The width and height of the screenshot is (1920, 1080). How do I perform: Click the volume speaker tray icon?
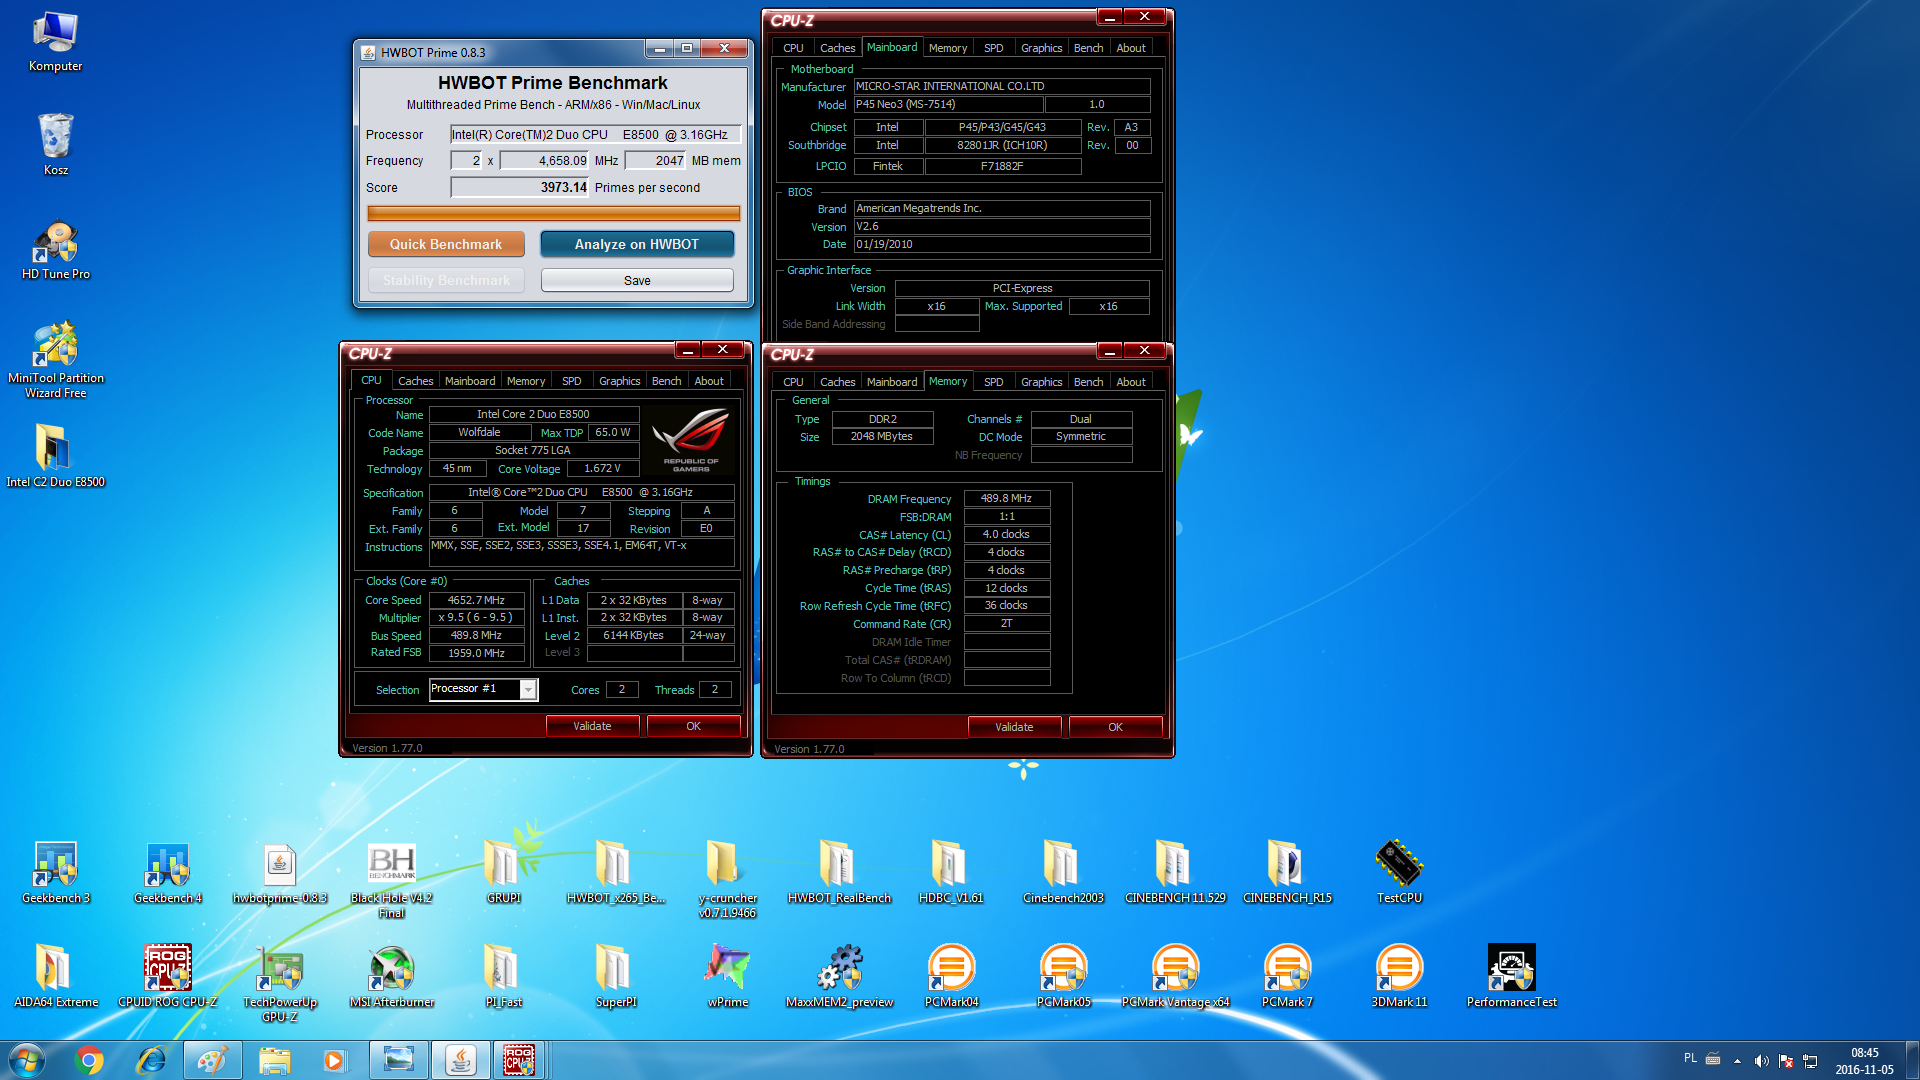tap(1761, 1061)
